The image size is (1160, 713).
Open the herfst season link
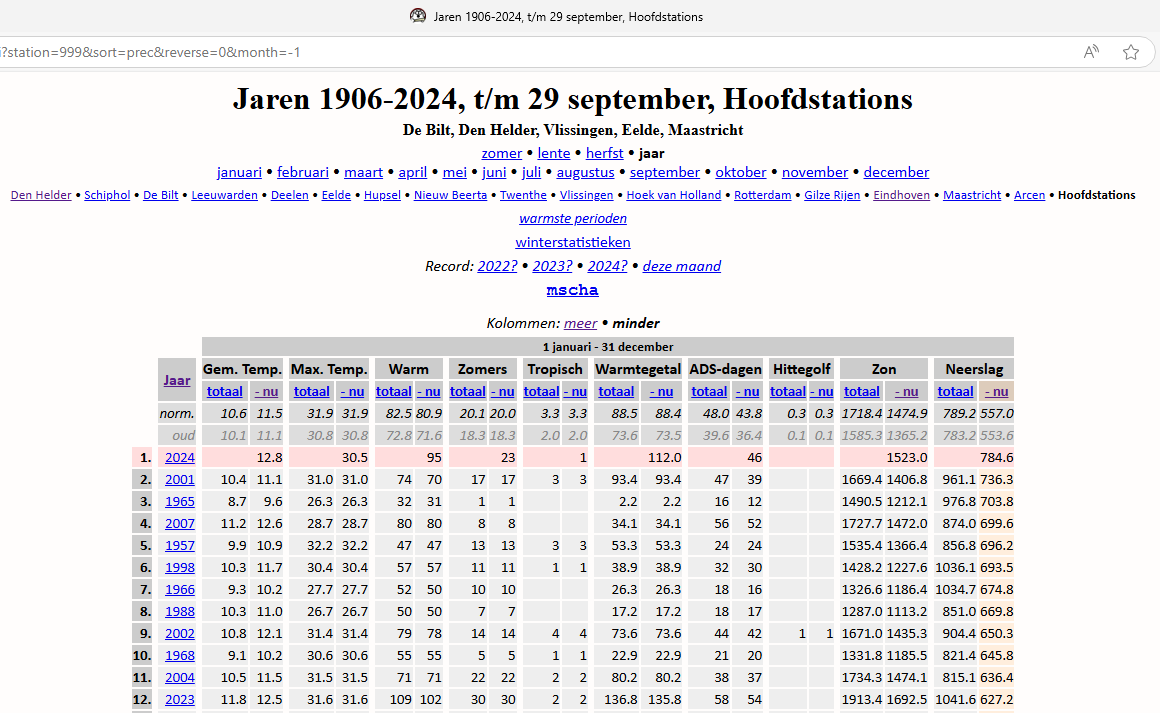pyautogui.click(x=604, y=153)
